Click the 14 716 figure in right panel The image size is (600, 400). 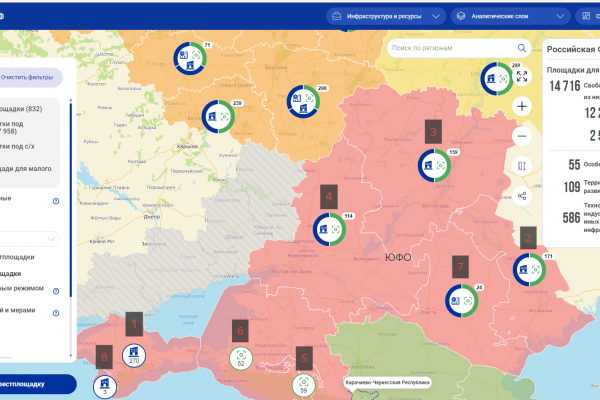(565, 86)
